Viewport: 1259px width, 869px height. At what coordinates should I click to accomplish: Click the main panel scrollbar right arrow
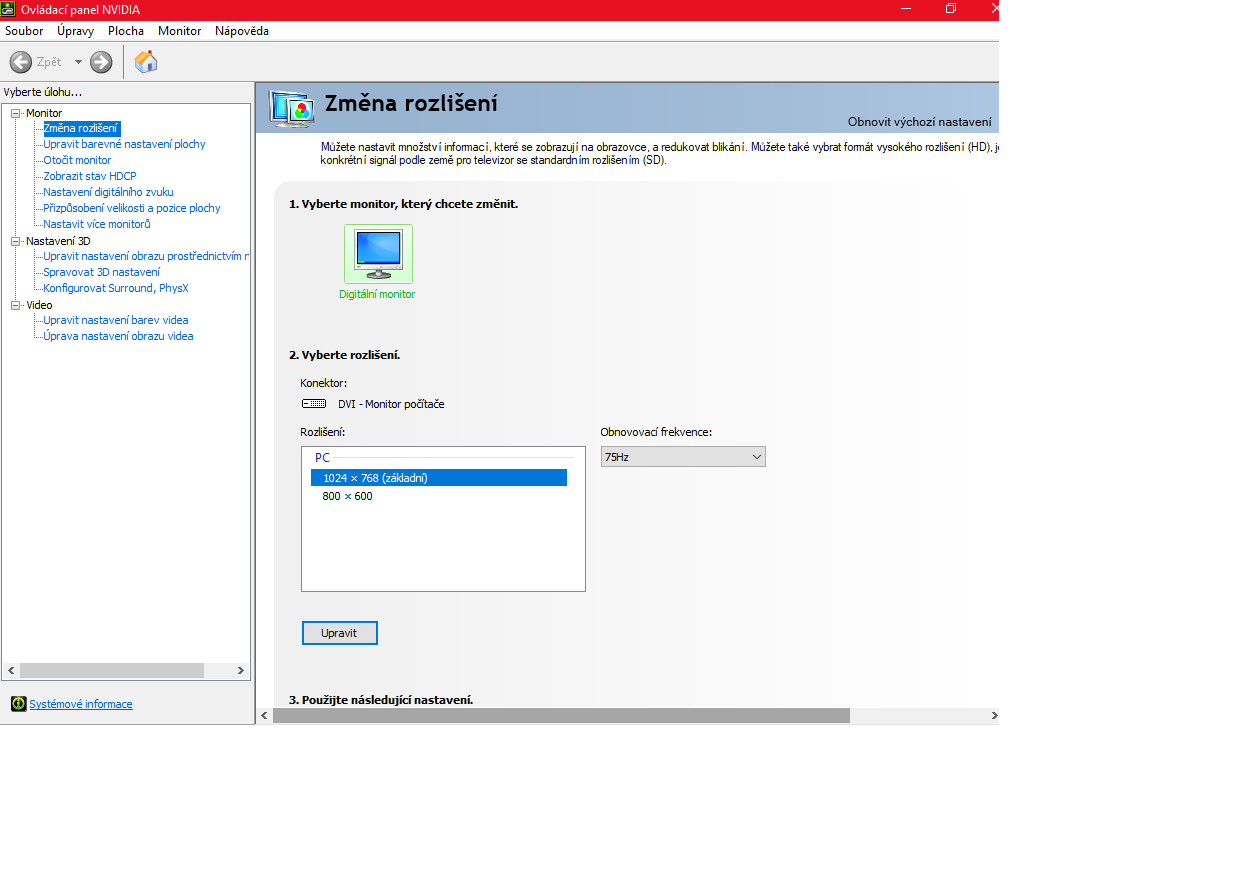[x=994, y=716]
